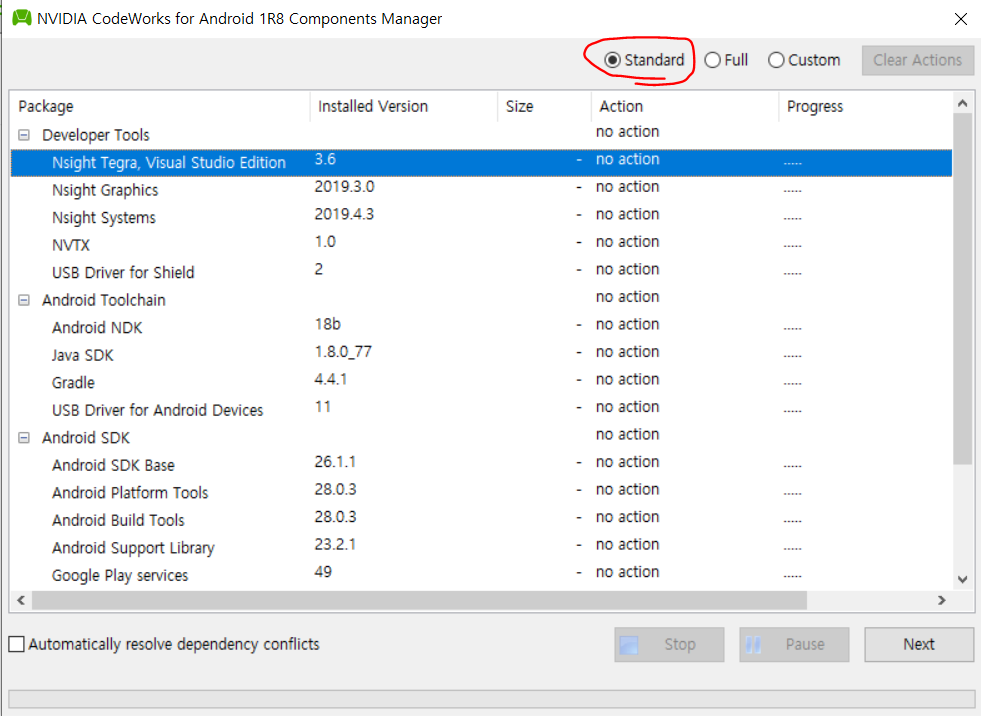Click version 1.8.0_77 of Java SDK
This screenshot has height=716, width=981.
click(x=343, y=352)
